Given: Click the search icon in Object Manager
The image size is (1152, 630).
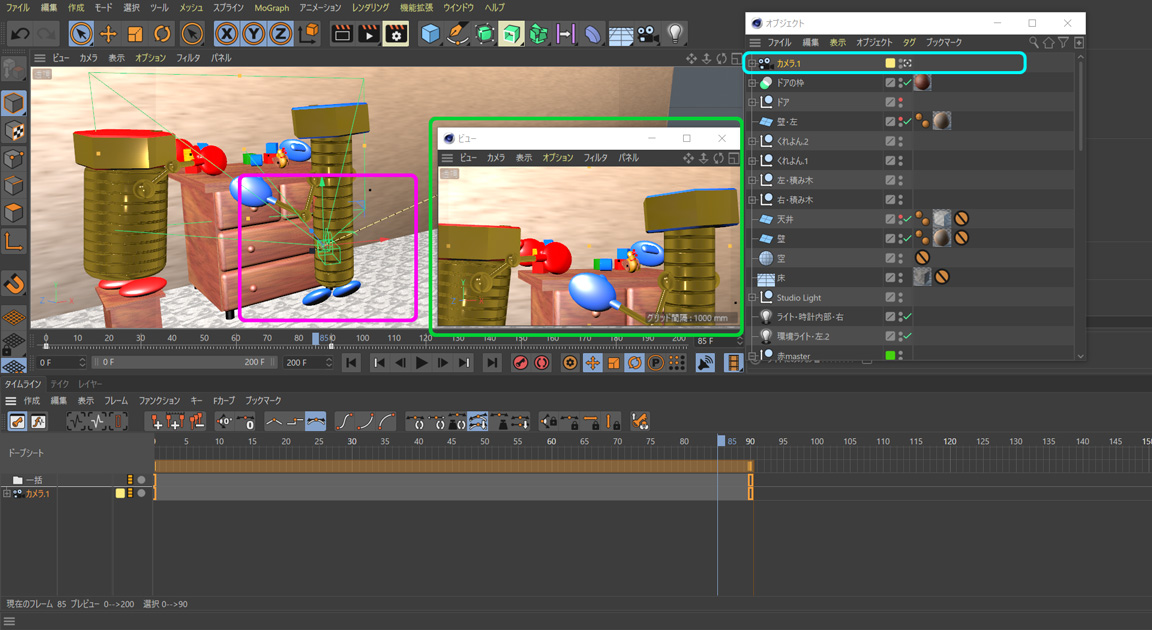Looking at the screenshot, I should [x=1034, y=43].
